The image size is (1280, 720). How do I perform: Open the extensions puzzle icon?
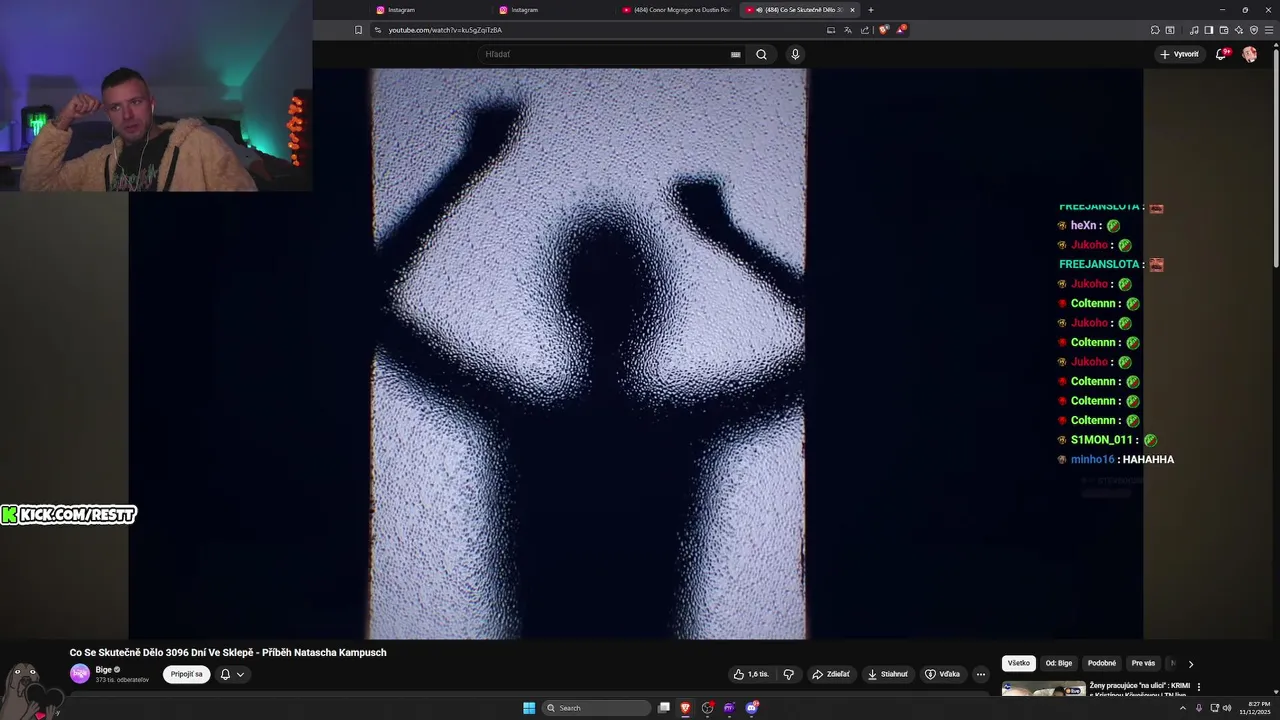[1155, 30]
